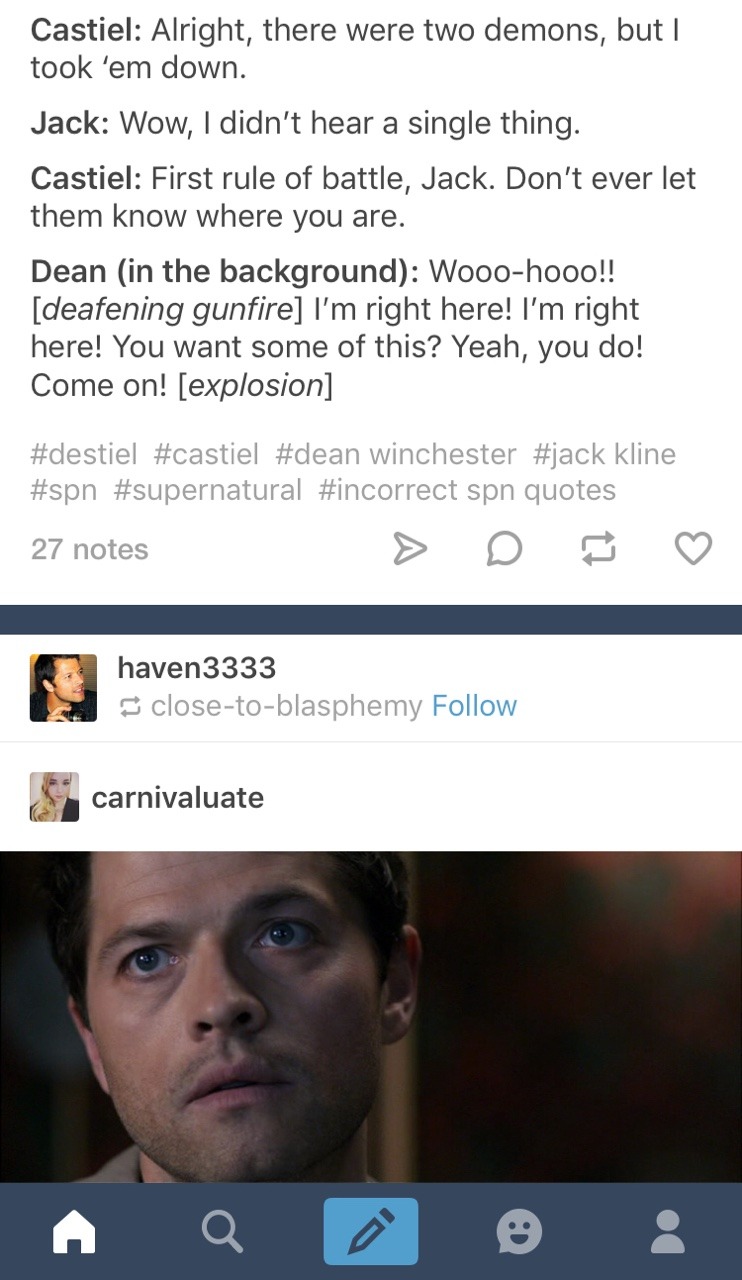This screenshot has height=1280, width=742.
Task: Open carnivaluate's blog name
Action: pyautogui.click(x=178, y=797)
